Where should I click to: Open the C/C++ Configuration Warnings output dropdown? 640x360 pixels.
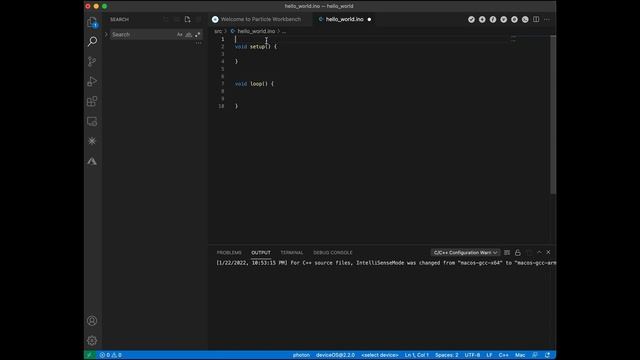(465, 253)
